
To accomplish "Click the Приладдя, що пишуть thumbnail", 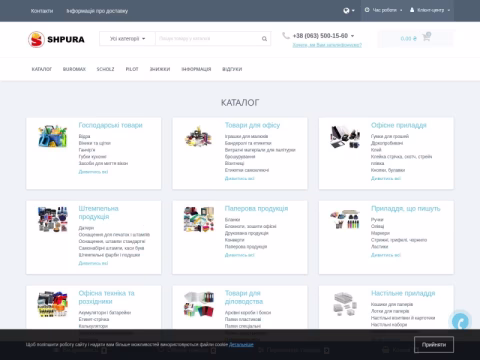I will click(x=345, y=219).
